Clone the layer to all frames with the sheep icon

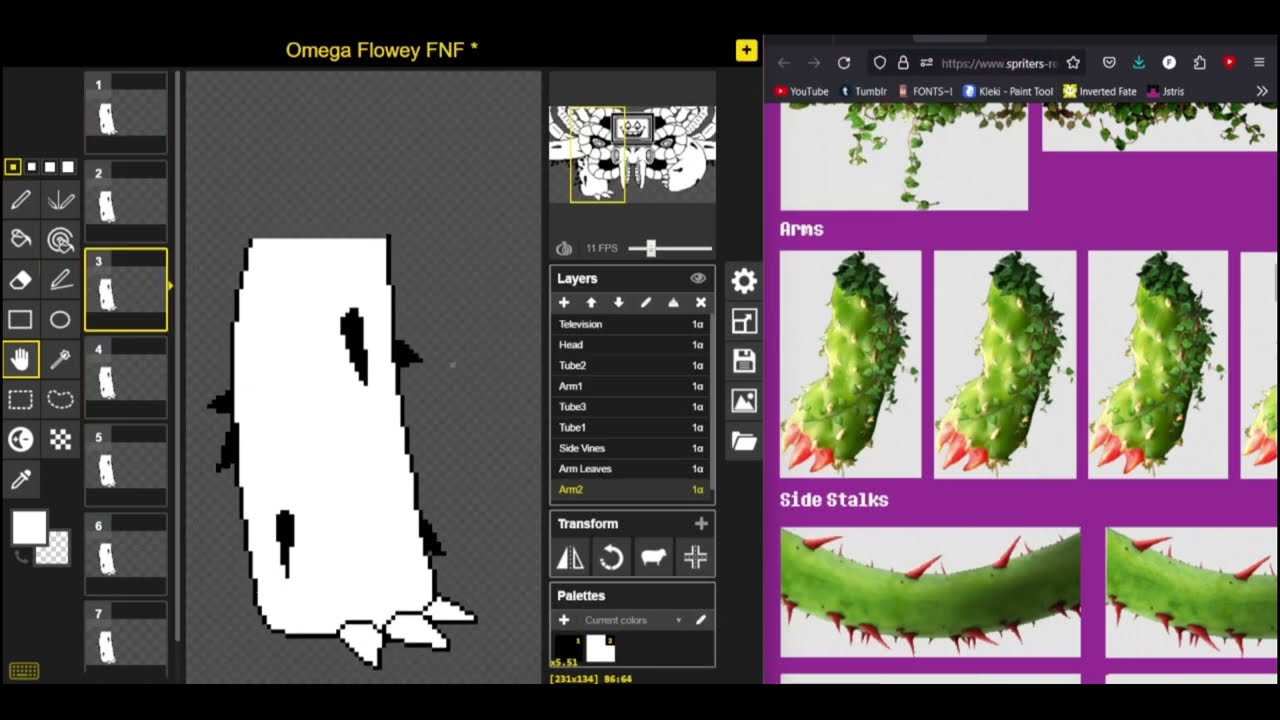pos(654,558)
